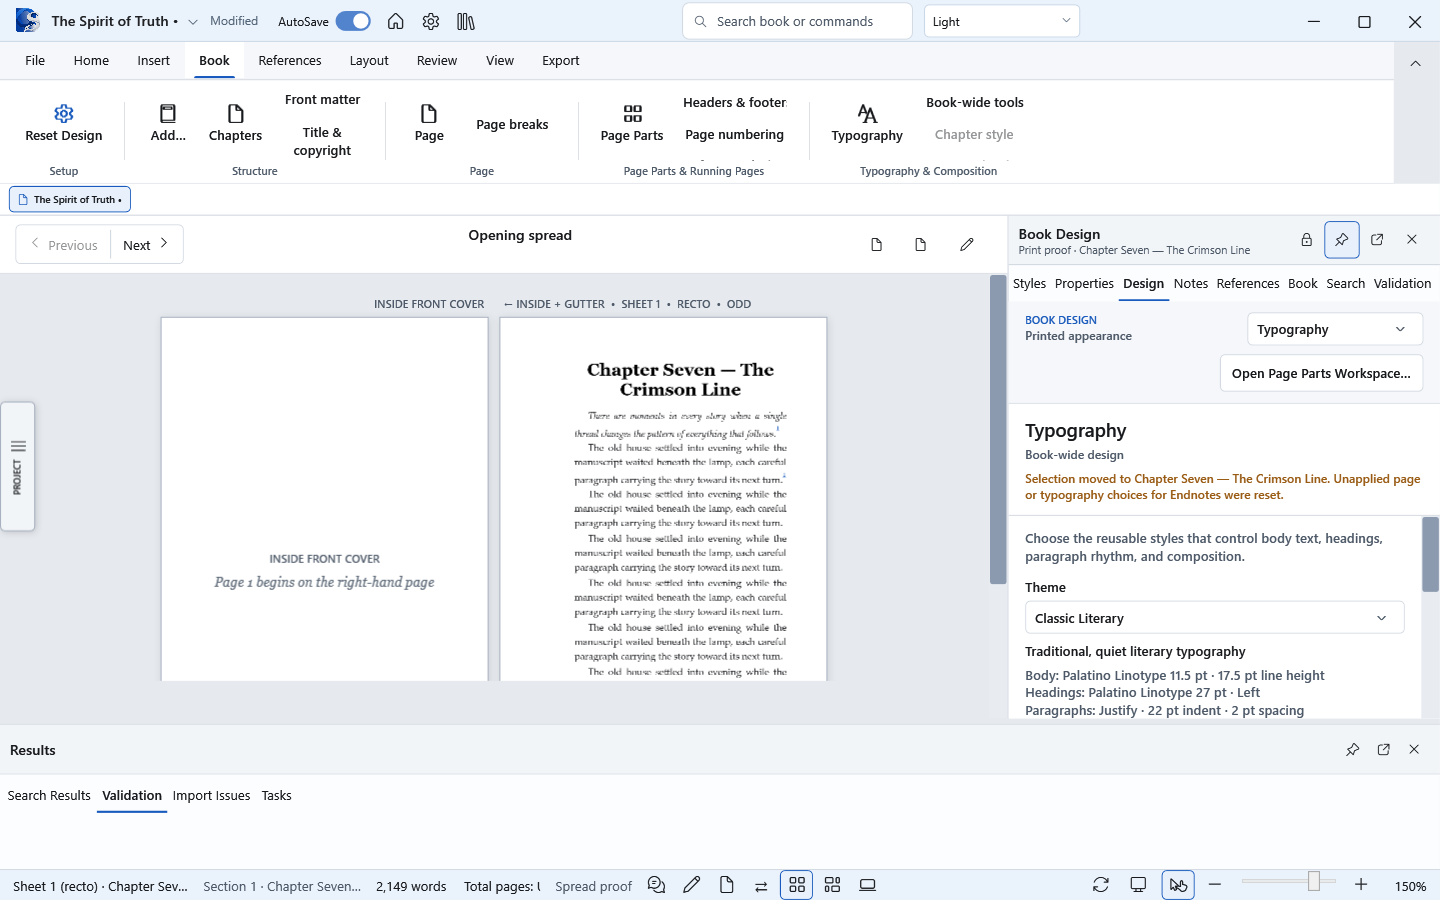This screenshot has width=1440, height=900.
Task: Click the monitor display icon in status bar
Action: (1138, 885)
